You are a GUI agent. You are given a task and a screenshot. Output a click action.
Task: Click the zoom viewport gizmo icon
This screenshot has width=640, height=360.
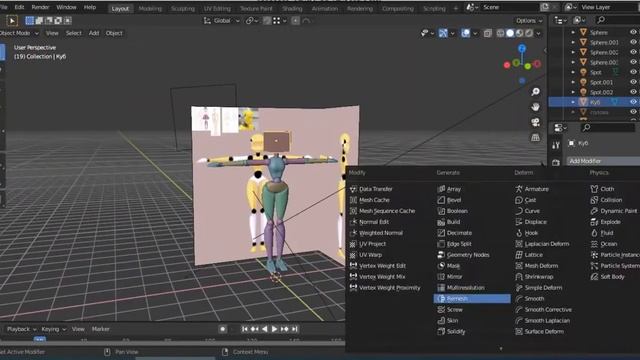(536, 92)
